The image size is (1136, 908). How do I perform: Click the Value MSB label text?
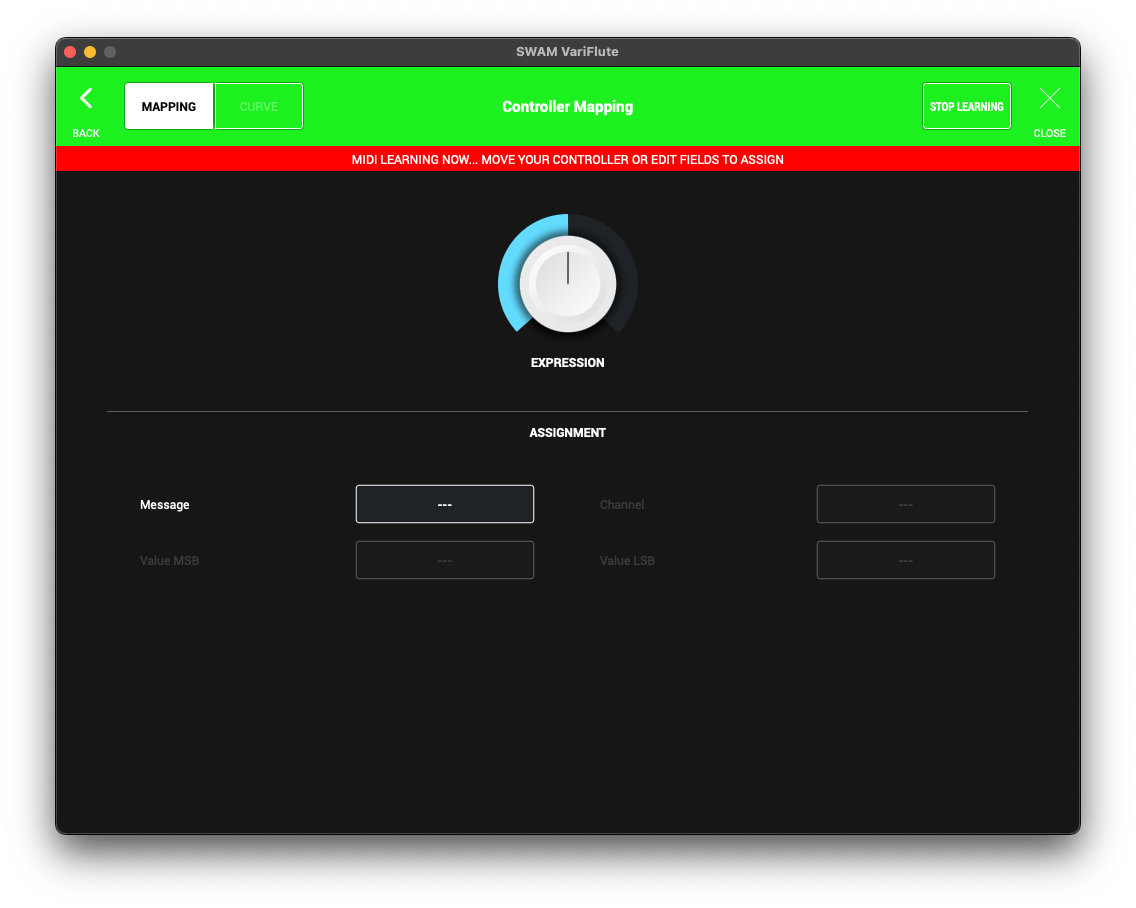click(x=169, y=561)
